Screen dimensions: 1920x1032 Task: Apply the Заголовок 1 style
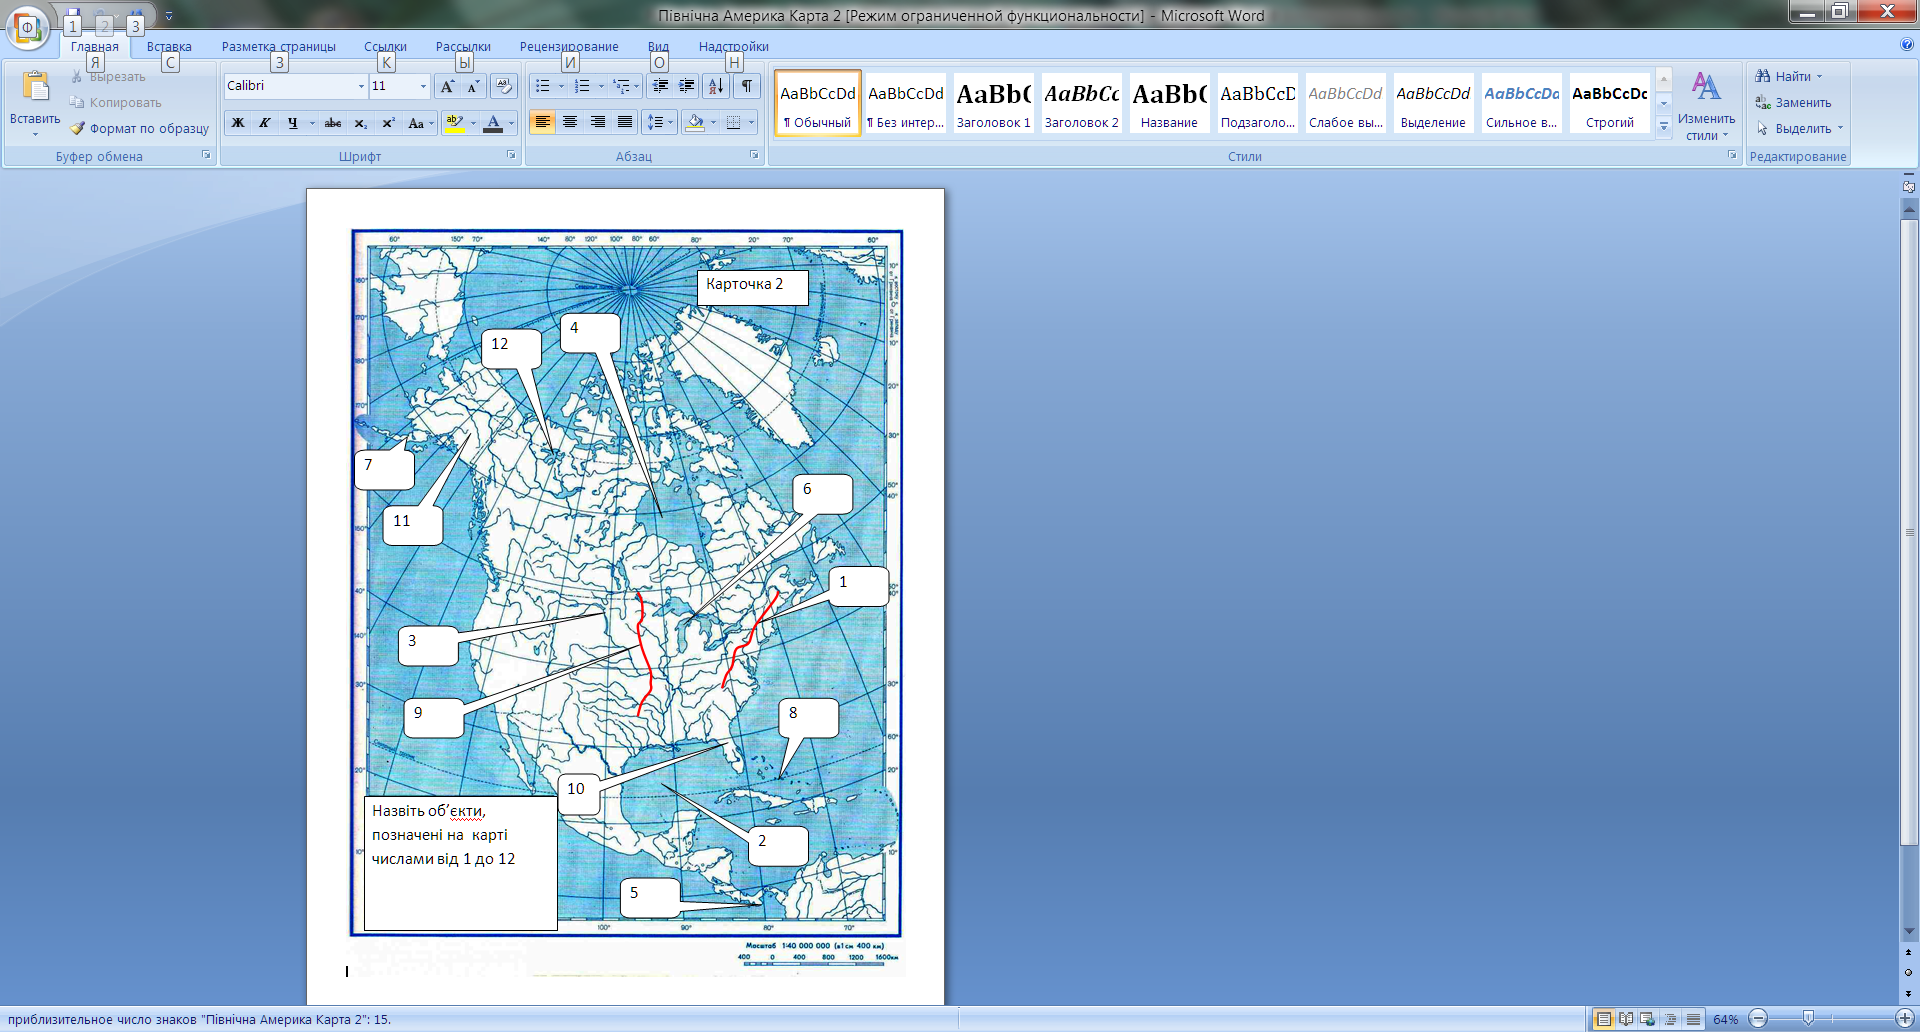993,104
